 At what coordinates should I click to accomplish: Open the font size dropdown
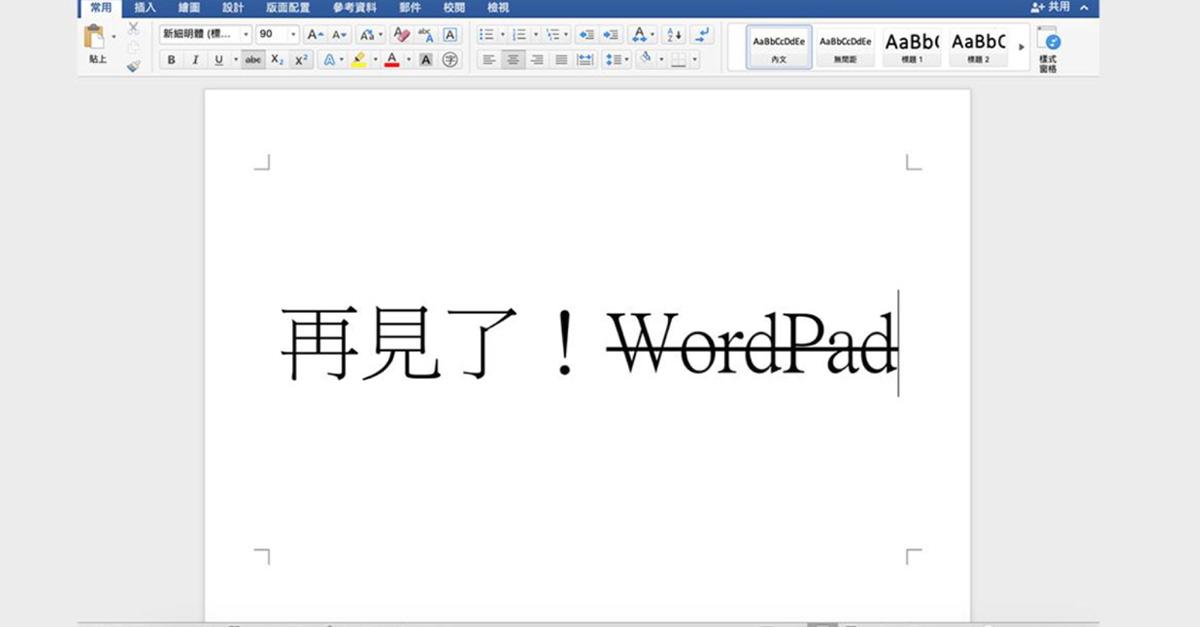pos(292,33)
